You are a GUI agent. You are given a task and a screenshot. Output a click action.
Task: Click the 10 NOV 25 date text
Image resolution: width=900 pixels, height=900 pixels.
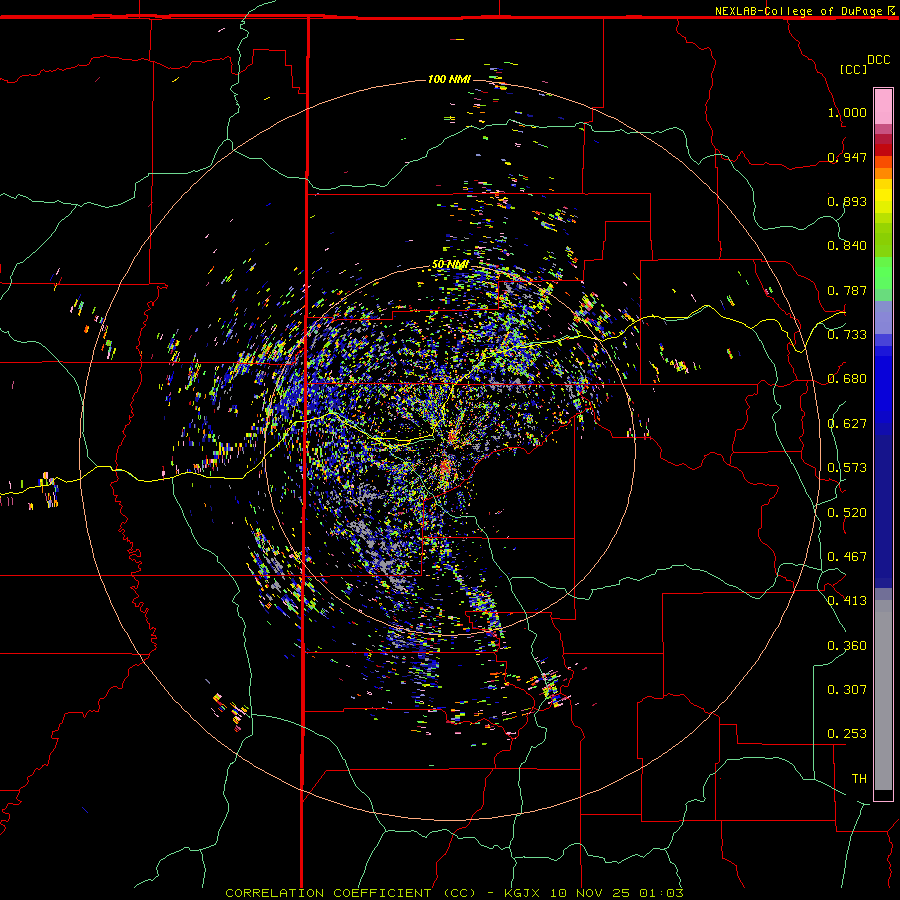point(589,893)
